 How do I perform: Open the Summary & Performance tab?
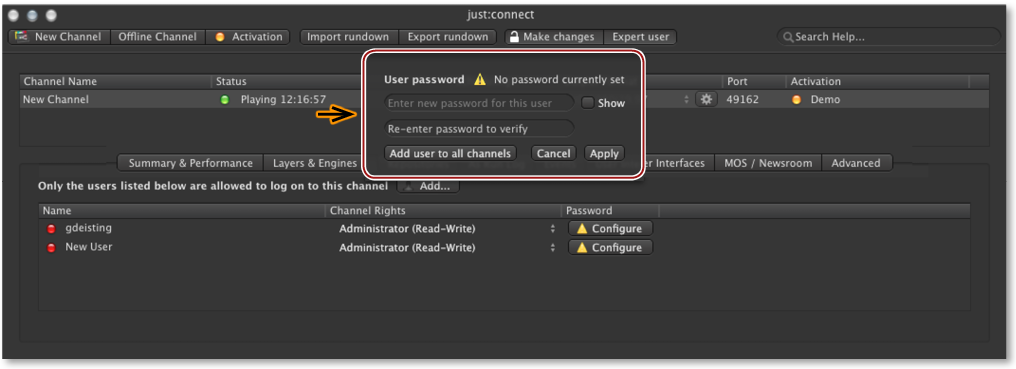pos(190,163)
